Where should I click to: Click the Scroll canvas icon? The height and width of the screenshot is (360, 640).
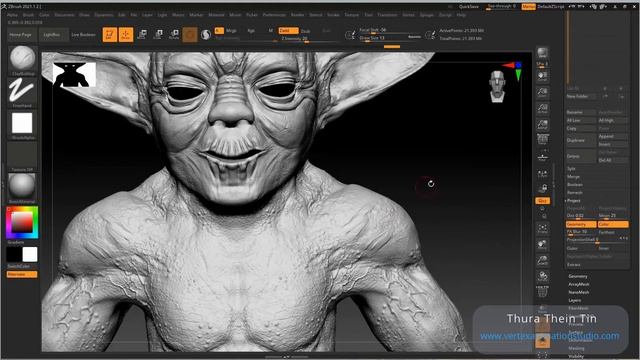point(542,76)
